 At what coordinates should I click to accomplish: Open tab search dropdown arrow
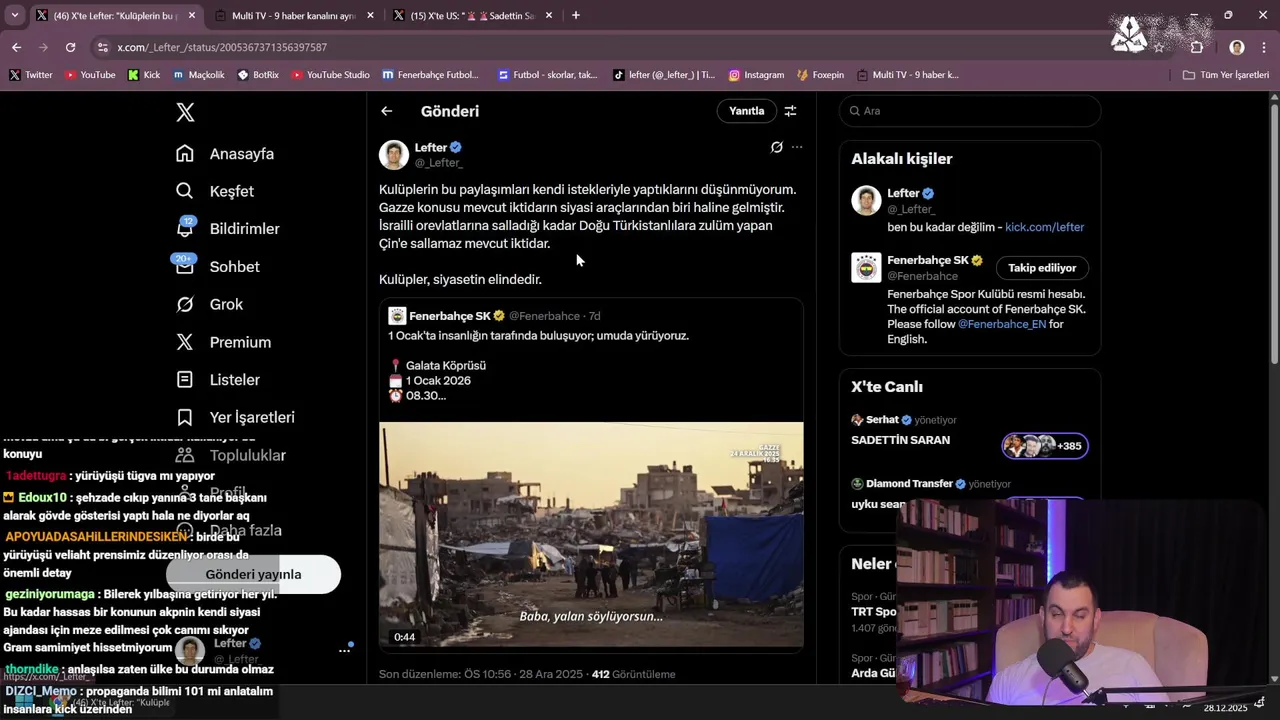[x=14, y=15]
